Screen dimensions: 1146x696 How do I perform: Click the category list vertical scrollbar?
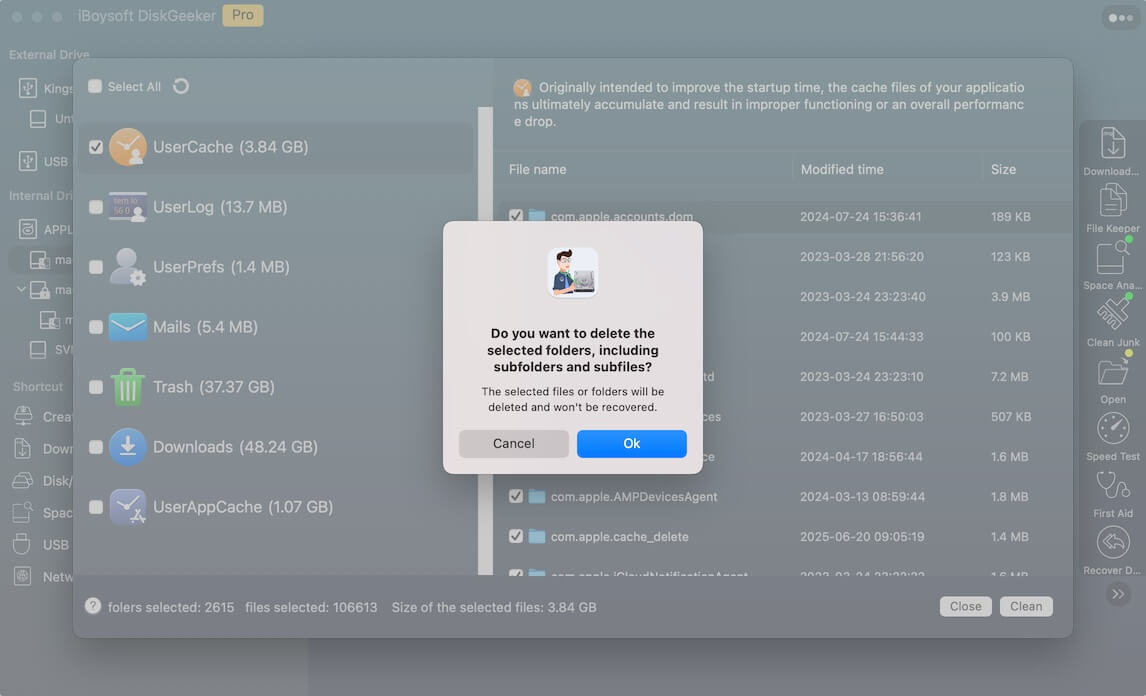(485, 341)
